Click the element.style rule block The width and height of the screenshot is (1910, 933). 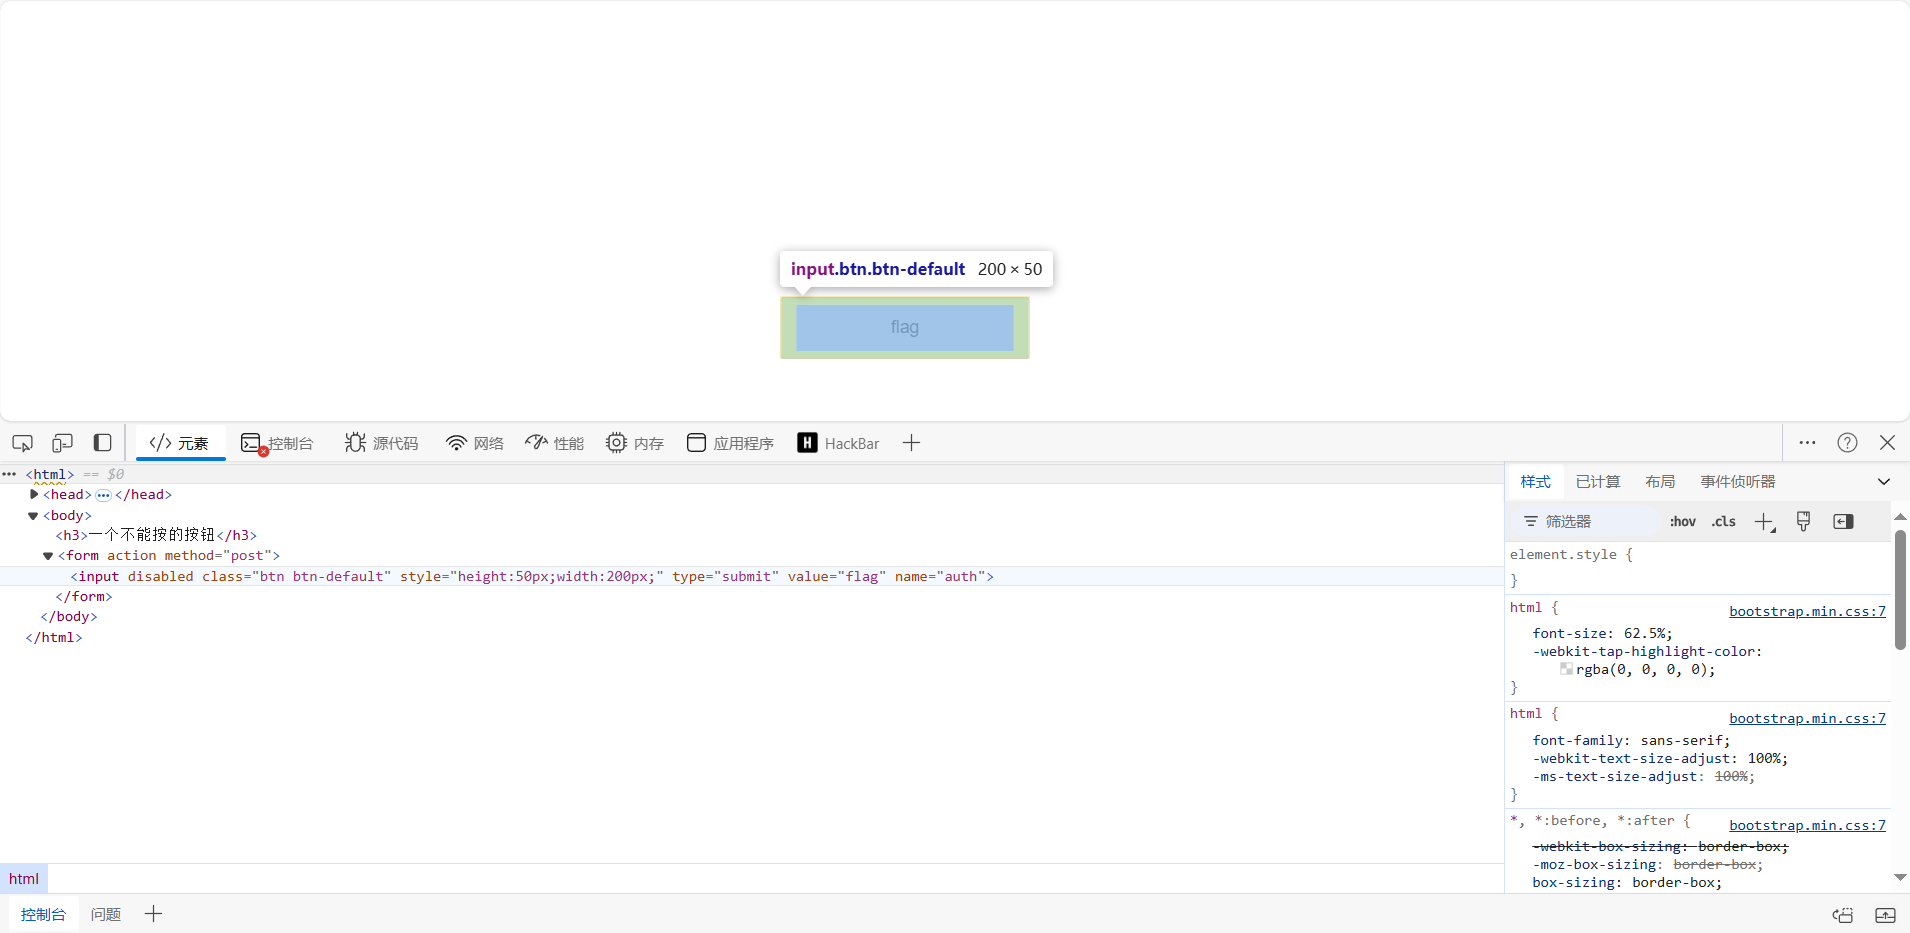pyautogui.click(x=1698, y=567)
